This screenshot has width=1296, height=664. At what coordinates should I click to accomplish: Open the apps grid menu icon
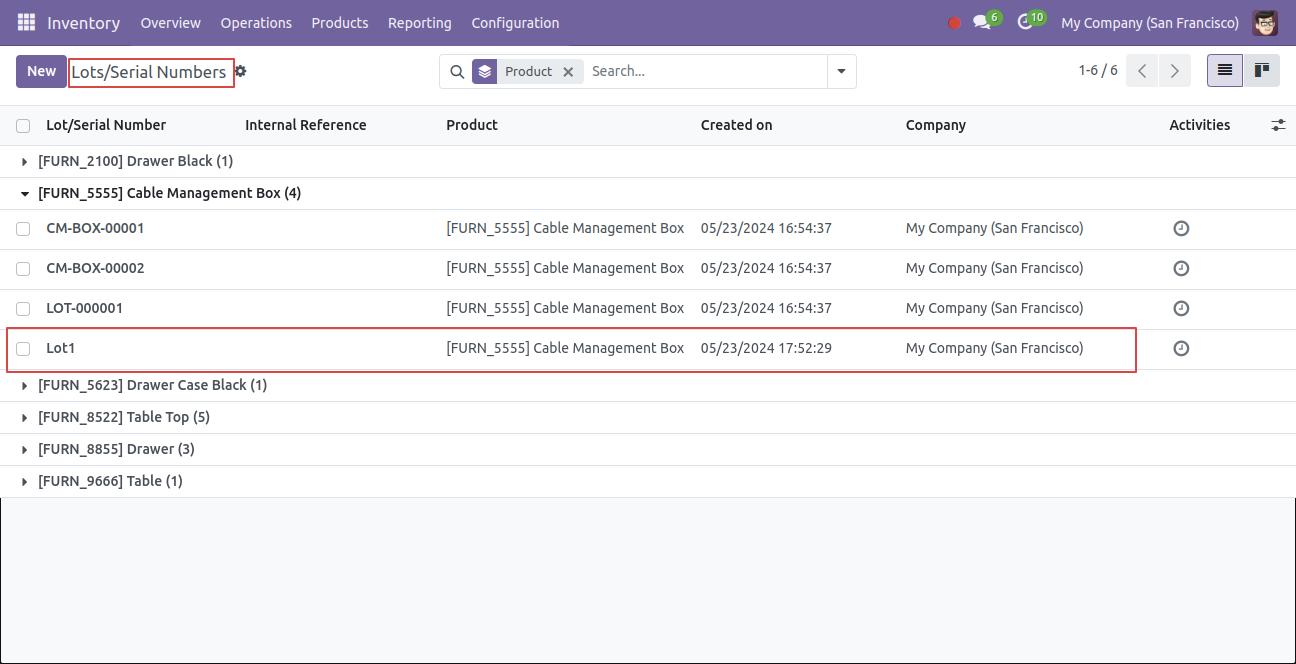(26, 22)
